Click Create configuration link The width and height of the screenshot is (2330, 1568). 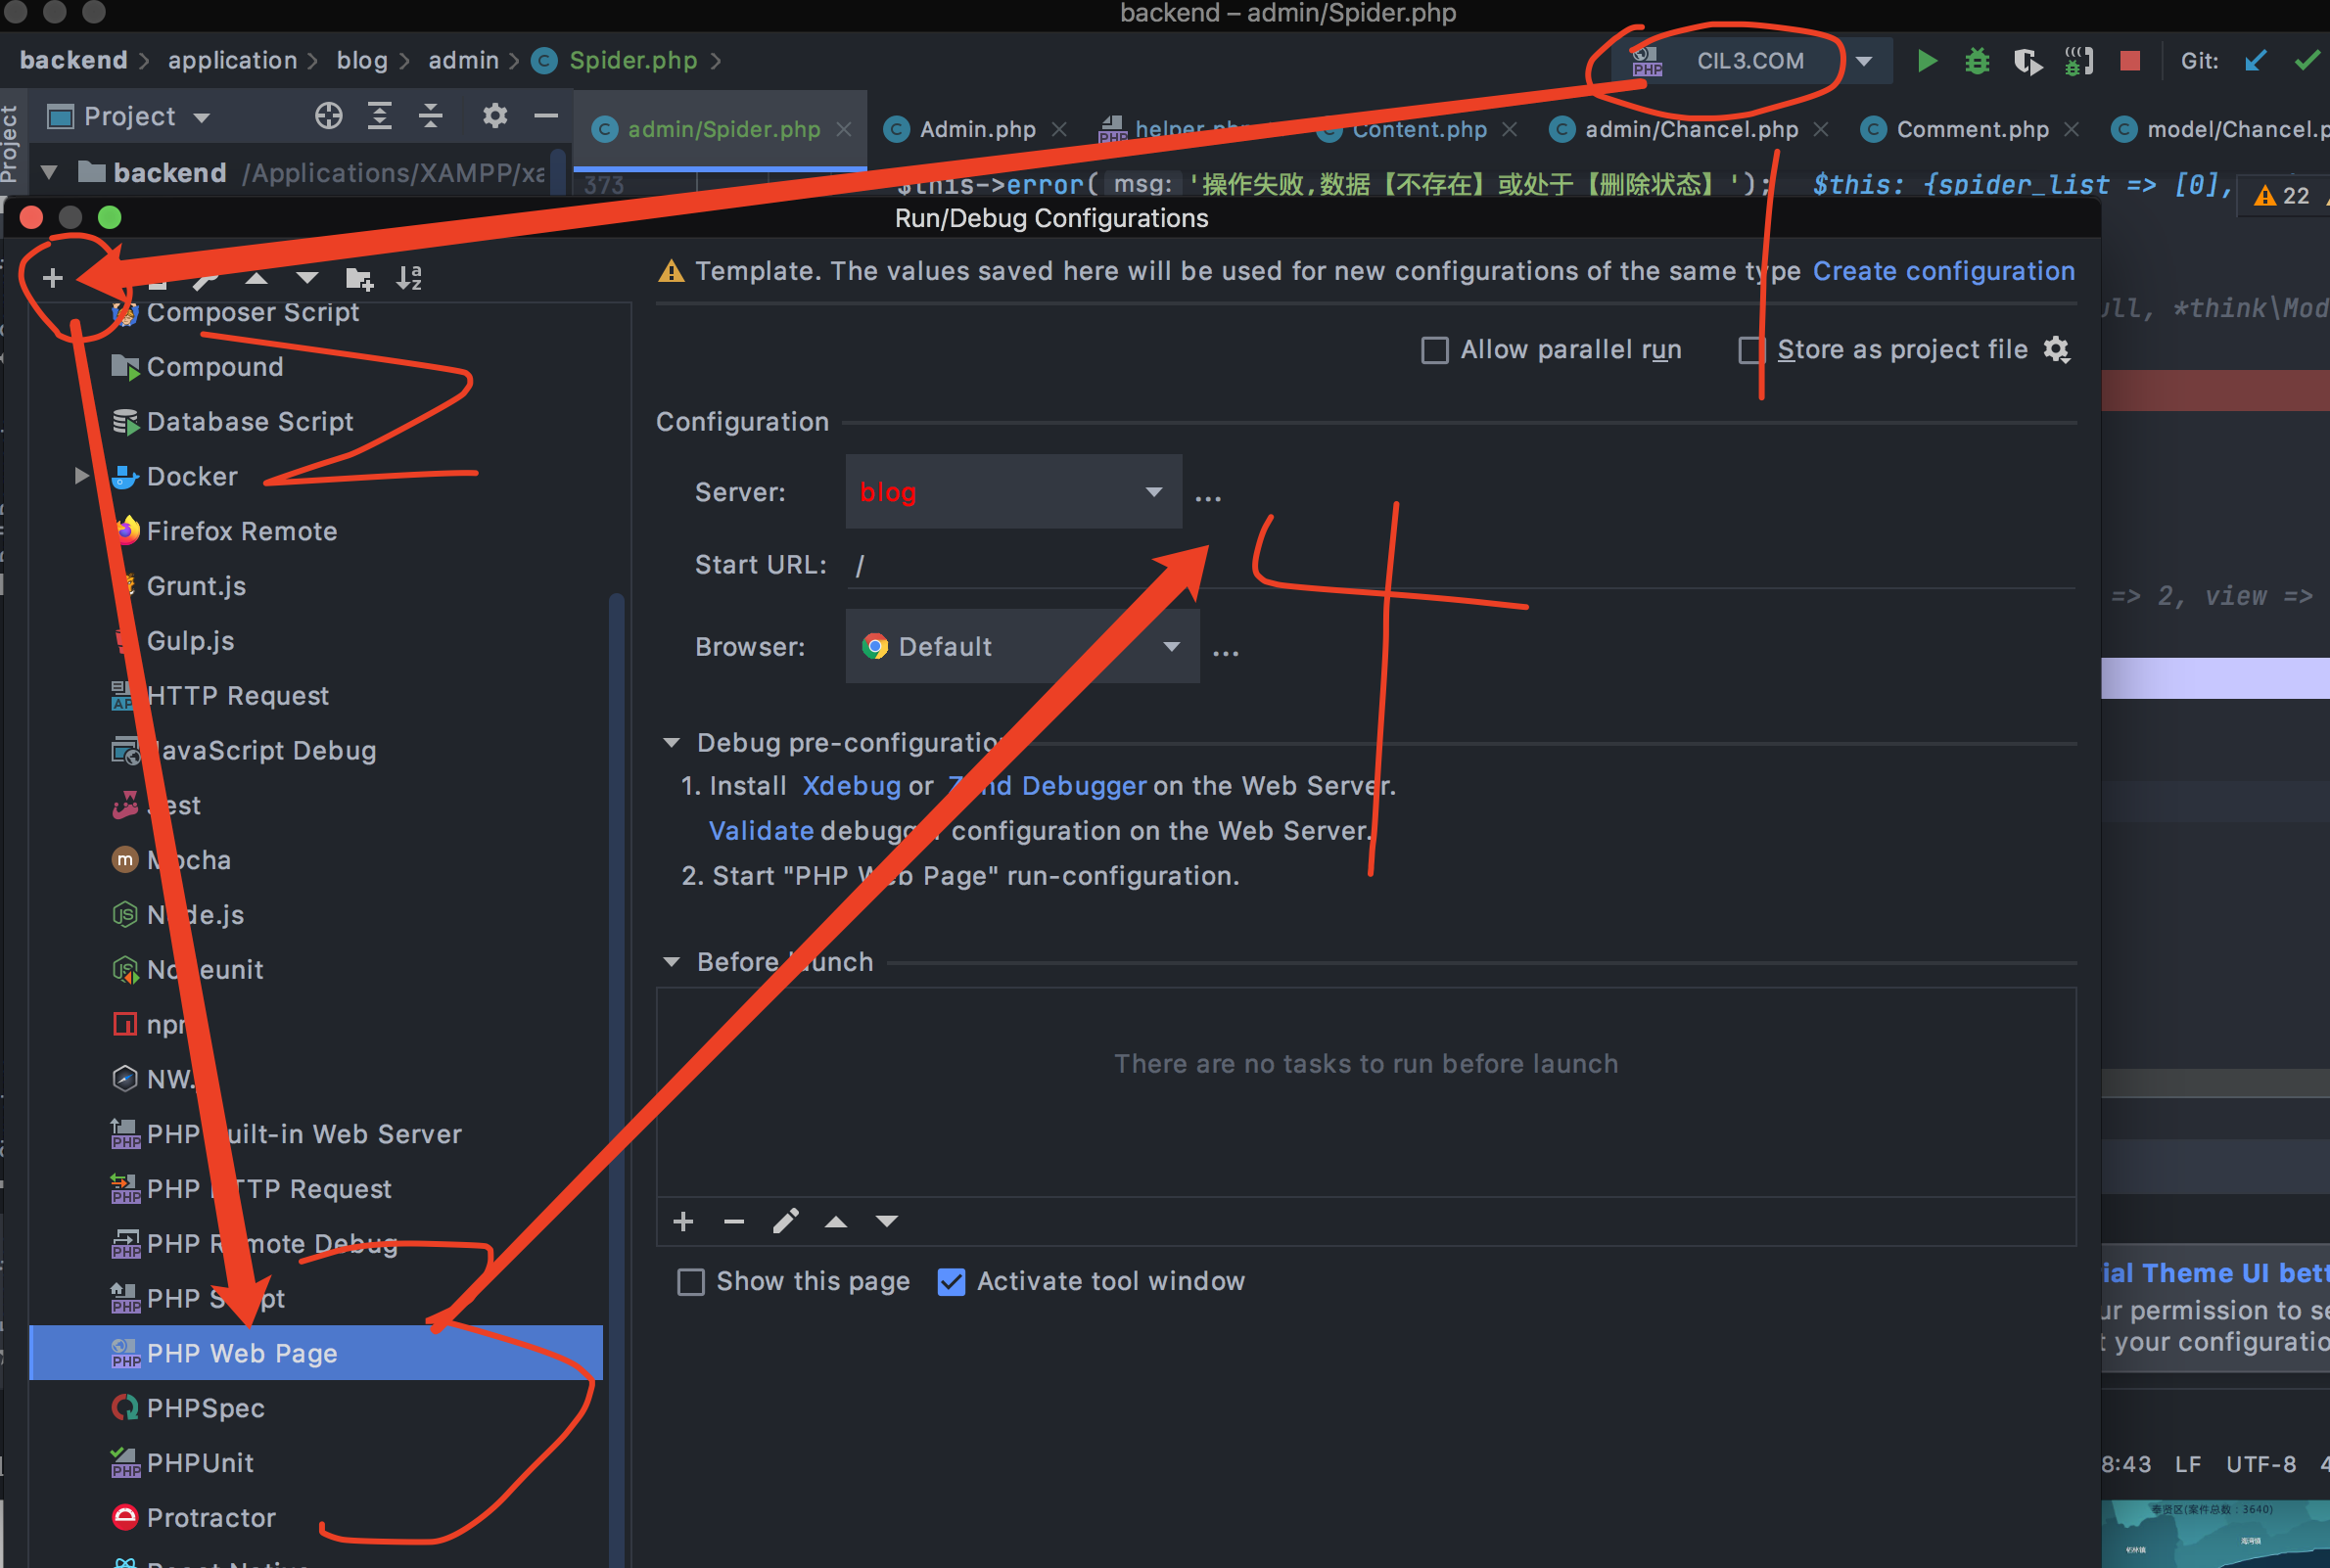pos(1943,271)
